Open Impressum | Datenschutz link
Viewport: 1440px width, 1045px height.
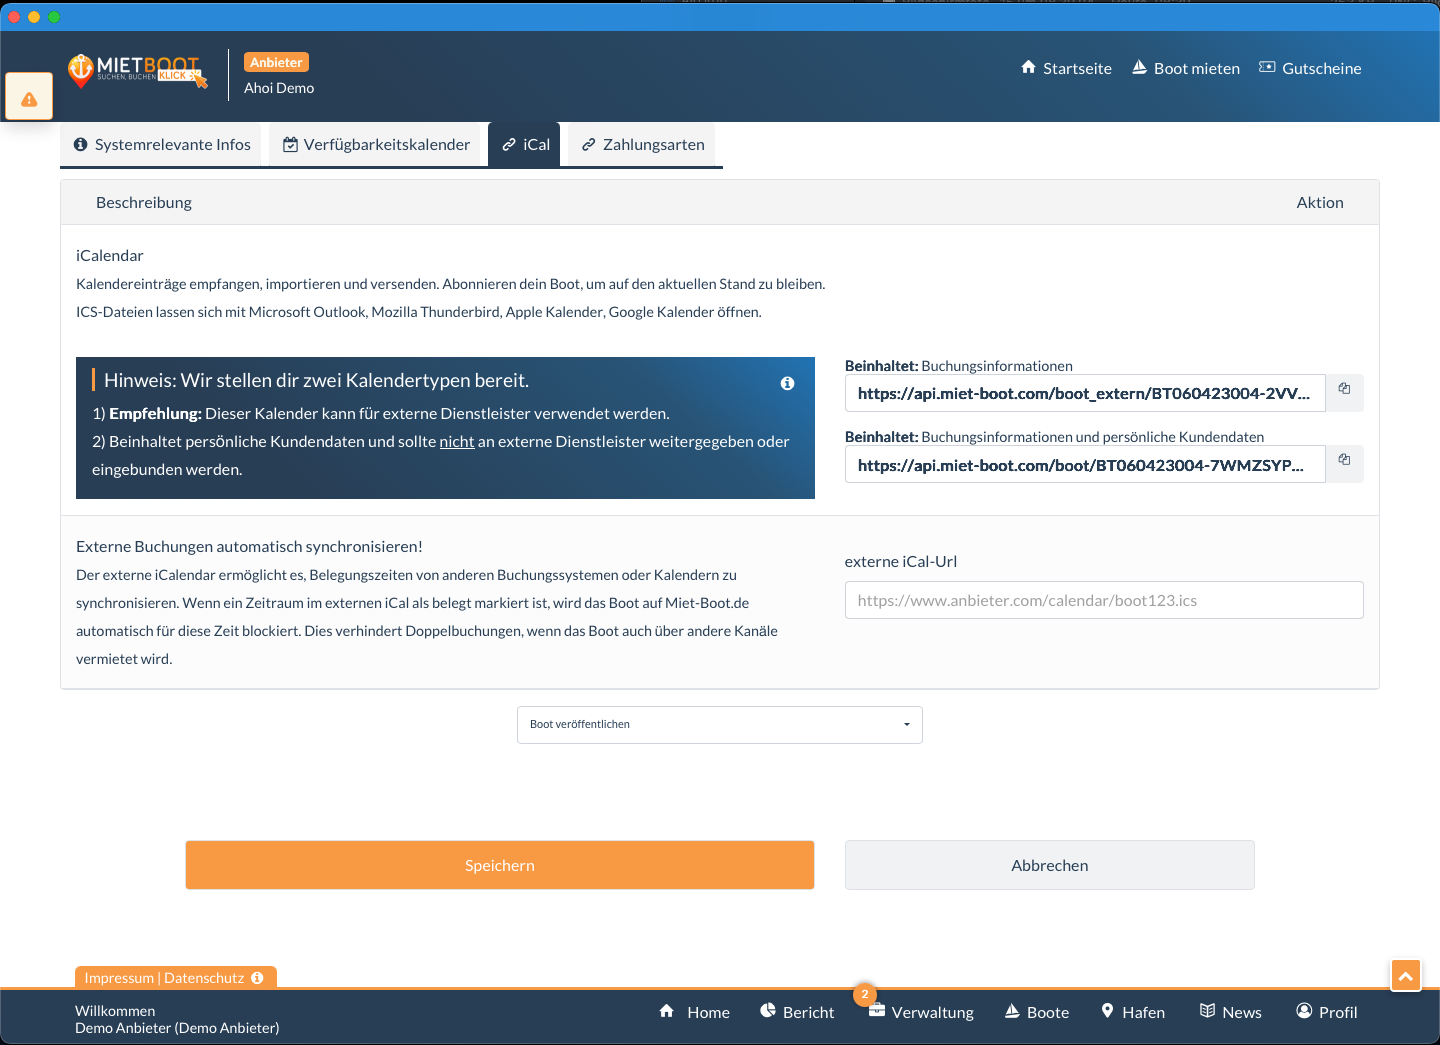click(x=174, y=978)
